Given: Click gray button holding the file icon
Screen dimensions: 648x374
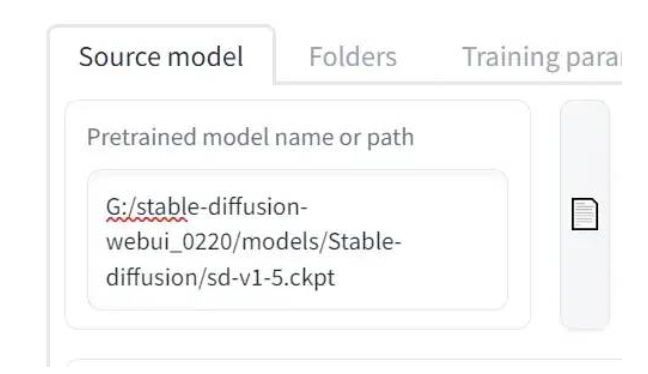Looking at the screenshot, I should [x=585, y=215].
